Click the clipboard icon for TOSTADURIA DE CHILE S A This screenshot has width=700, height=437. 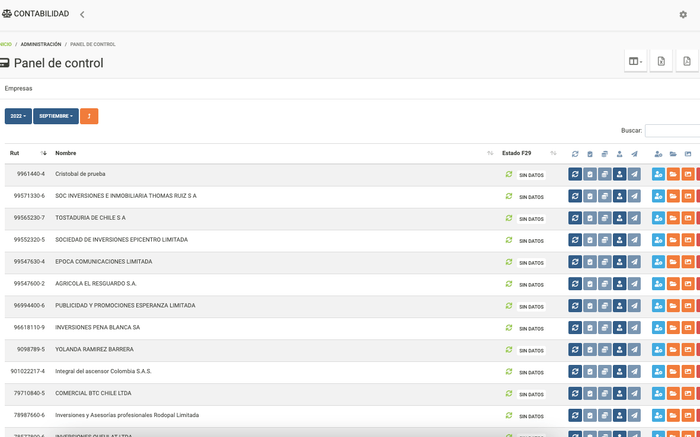590,218
